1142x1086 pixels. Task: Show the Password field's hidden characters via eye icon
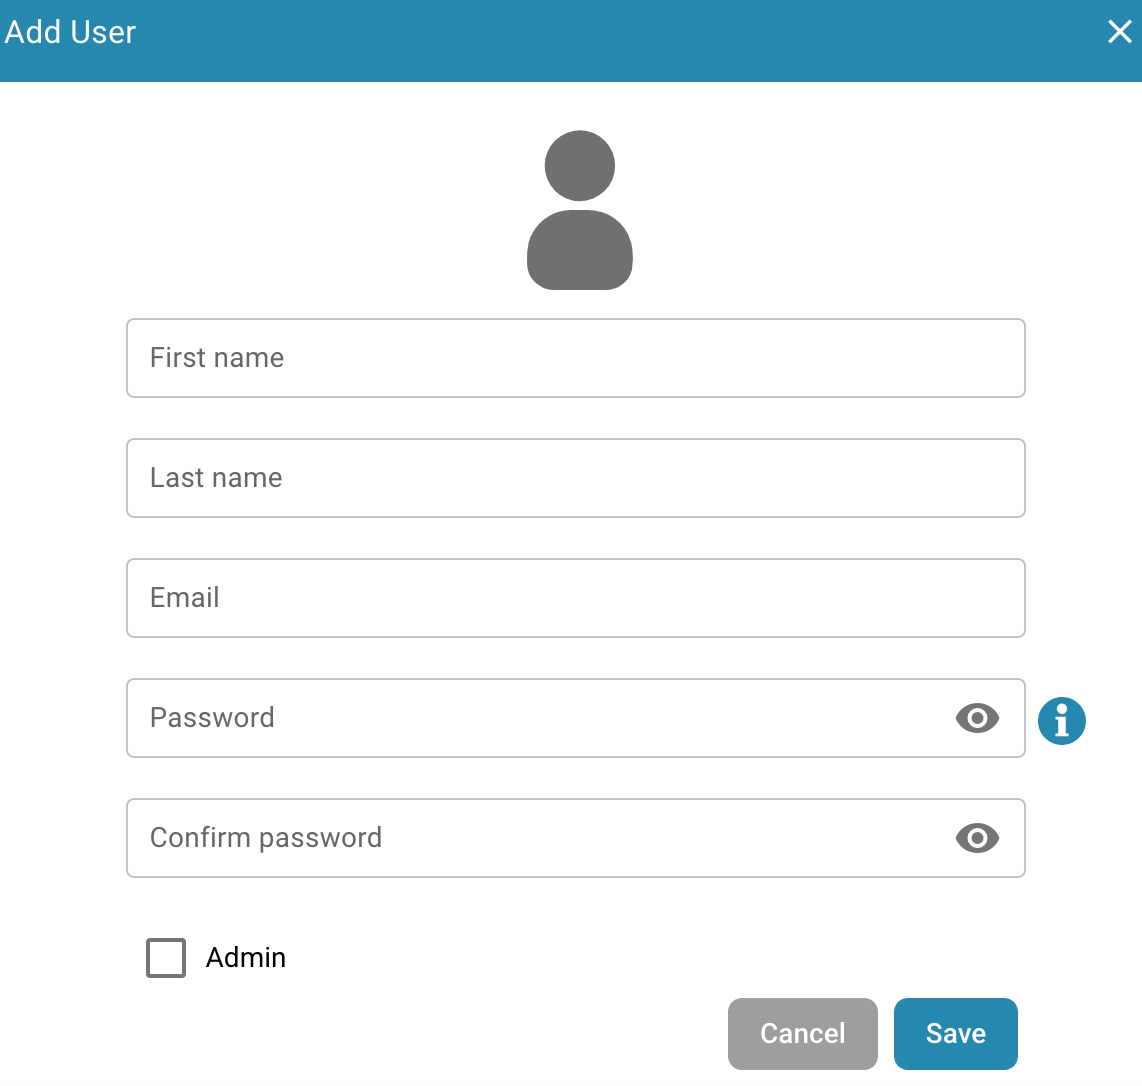[x=977, y=718]
